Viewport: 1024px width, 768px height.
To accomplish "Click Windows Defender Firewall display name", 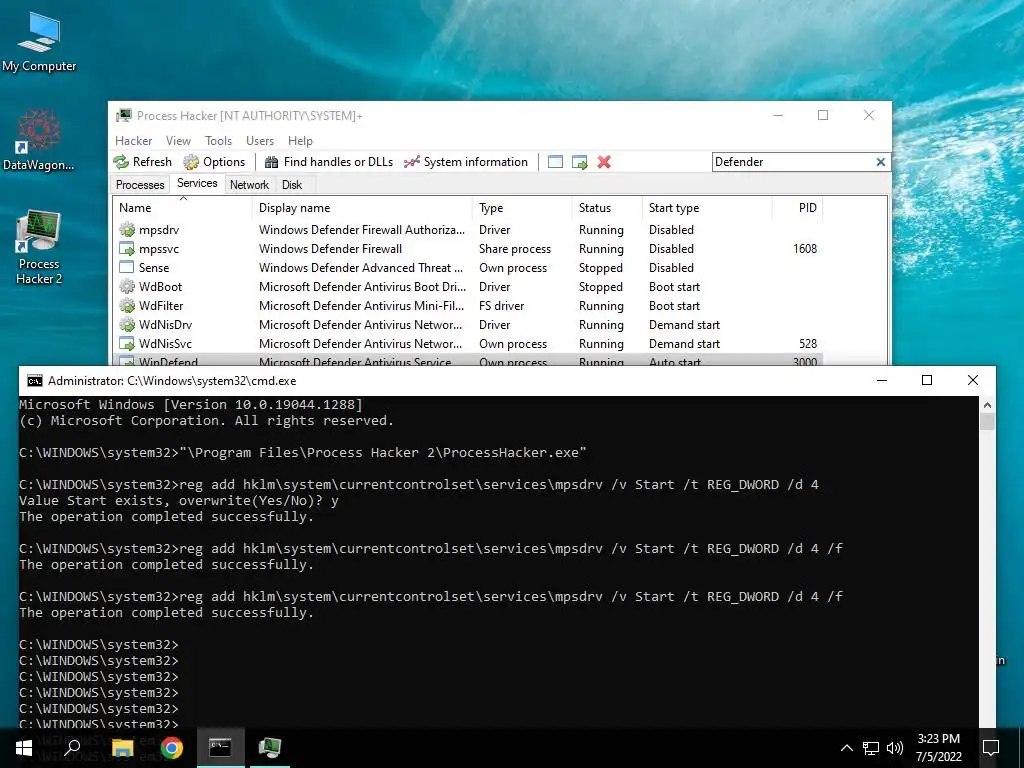I will tap(330, 249).
